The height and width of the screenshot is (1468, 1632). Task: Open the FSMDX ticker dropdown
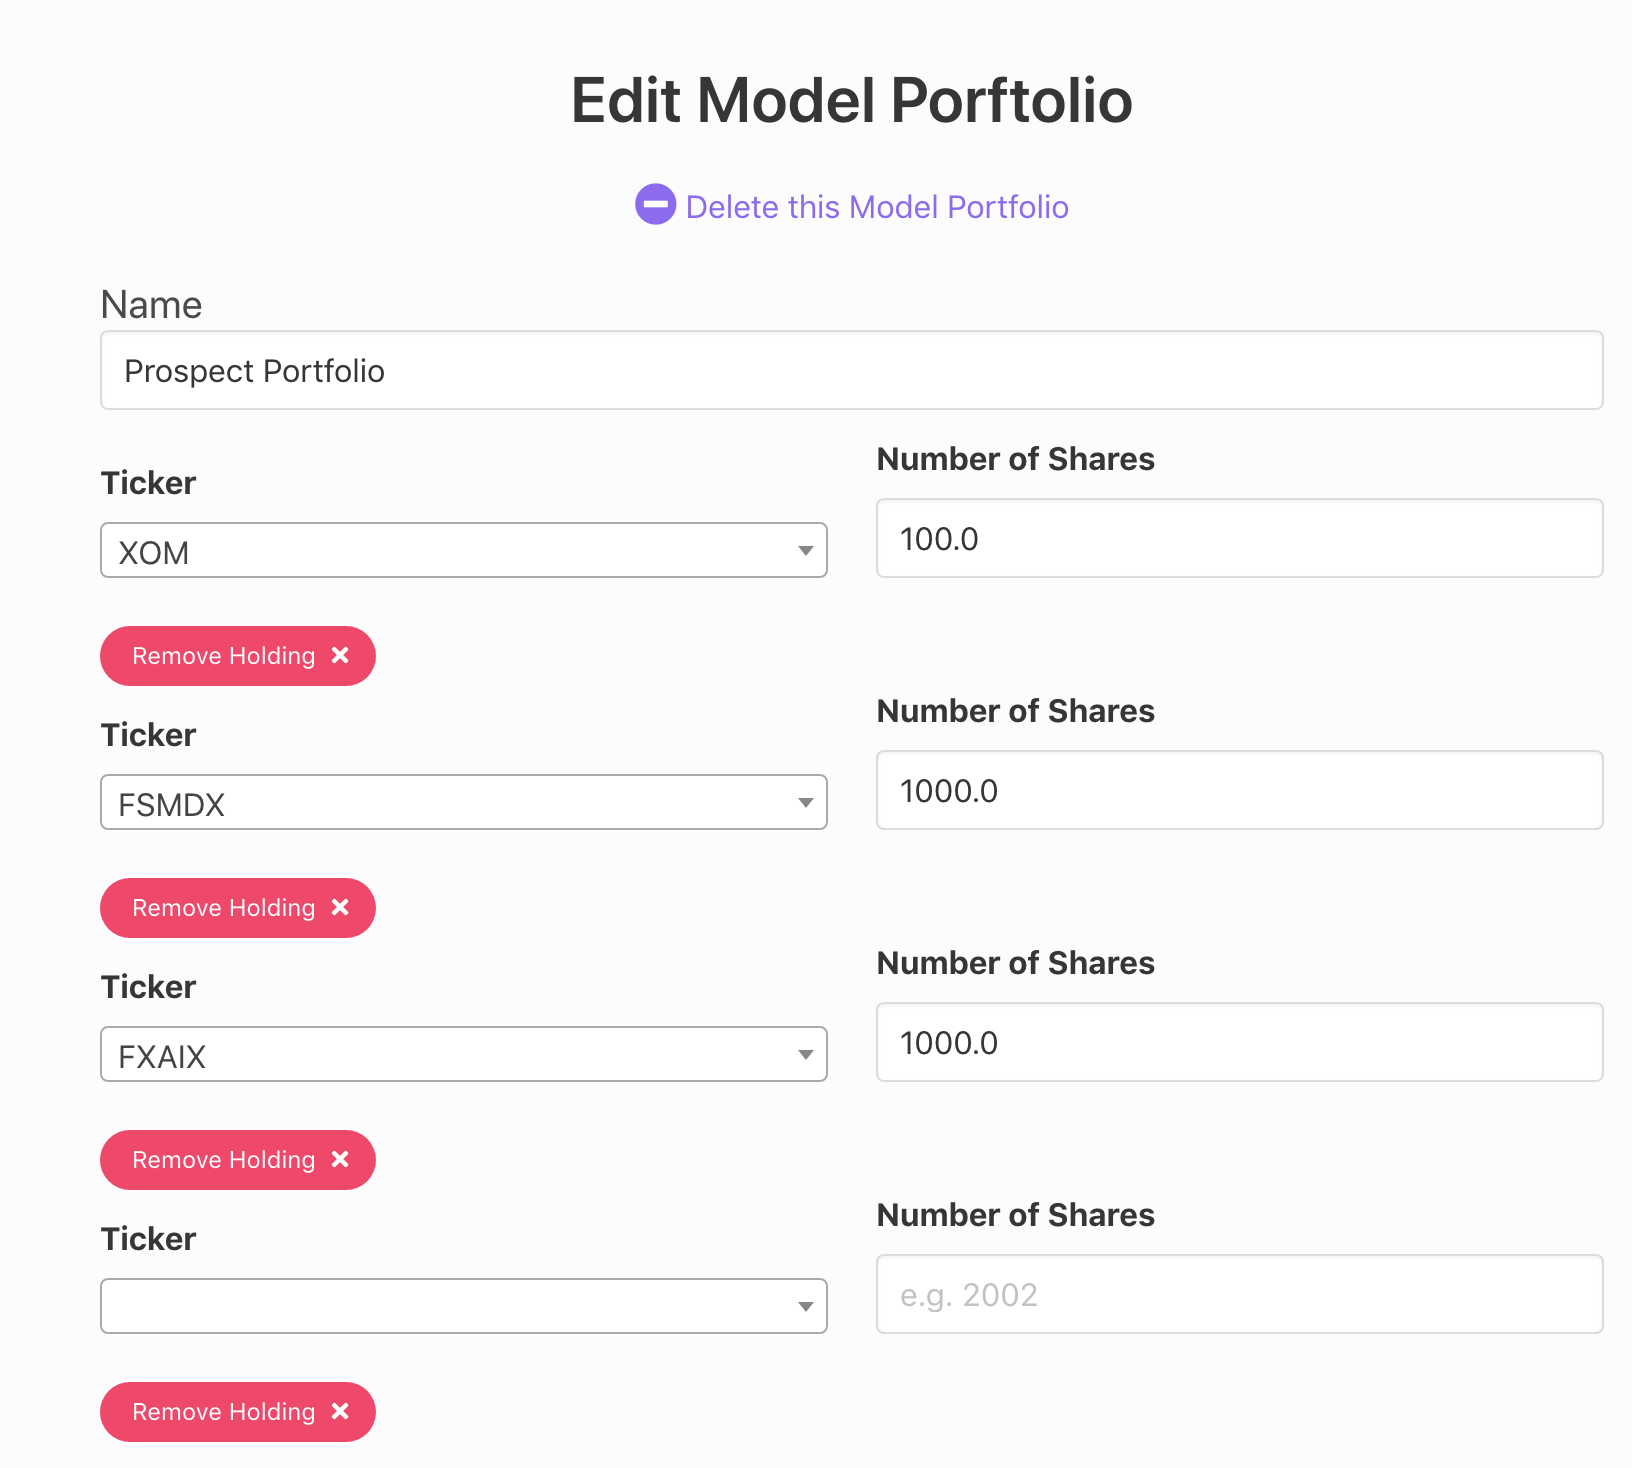click(x=463, y=802)
